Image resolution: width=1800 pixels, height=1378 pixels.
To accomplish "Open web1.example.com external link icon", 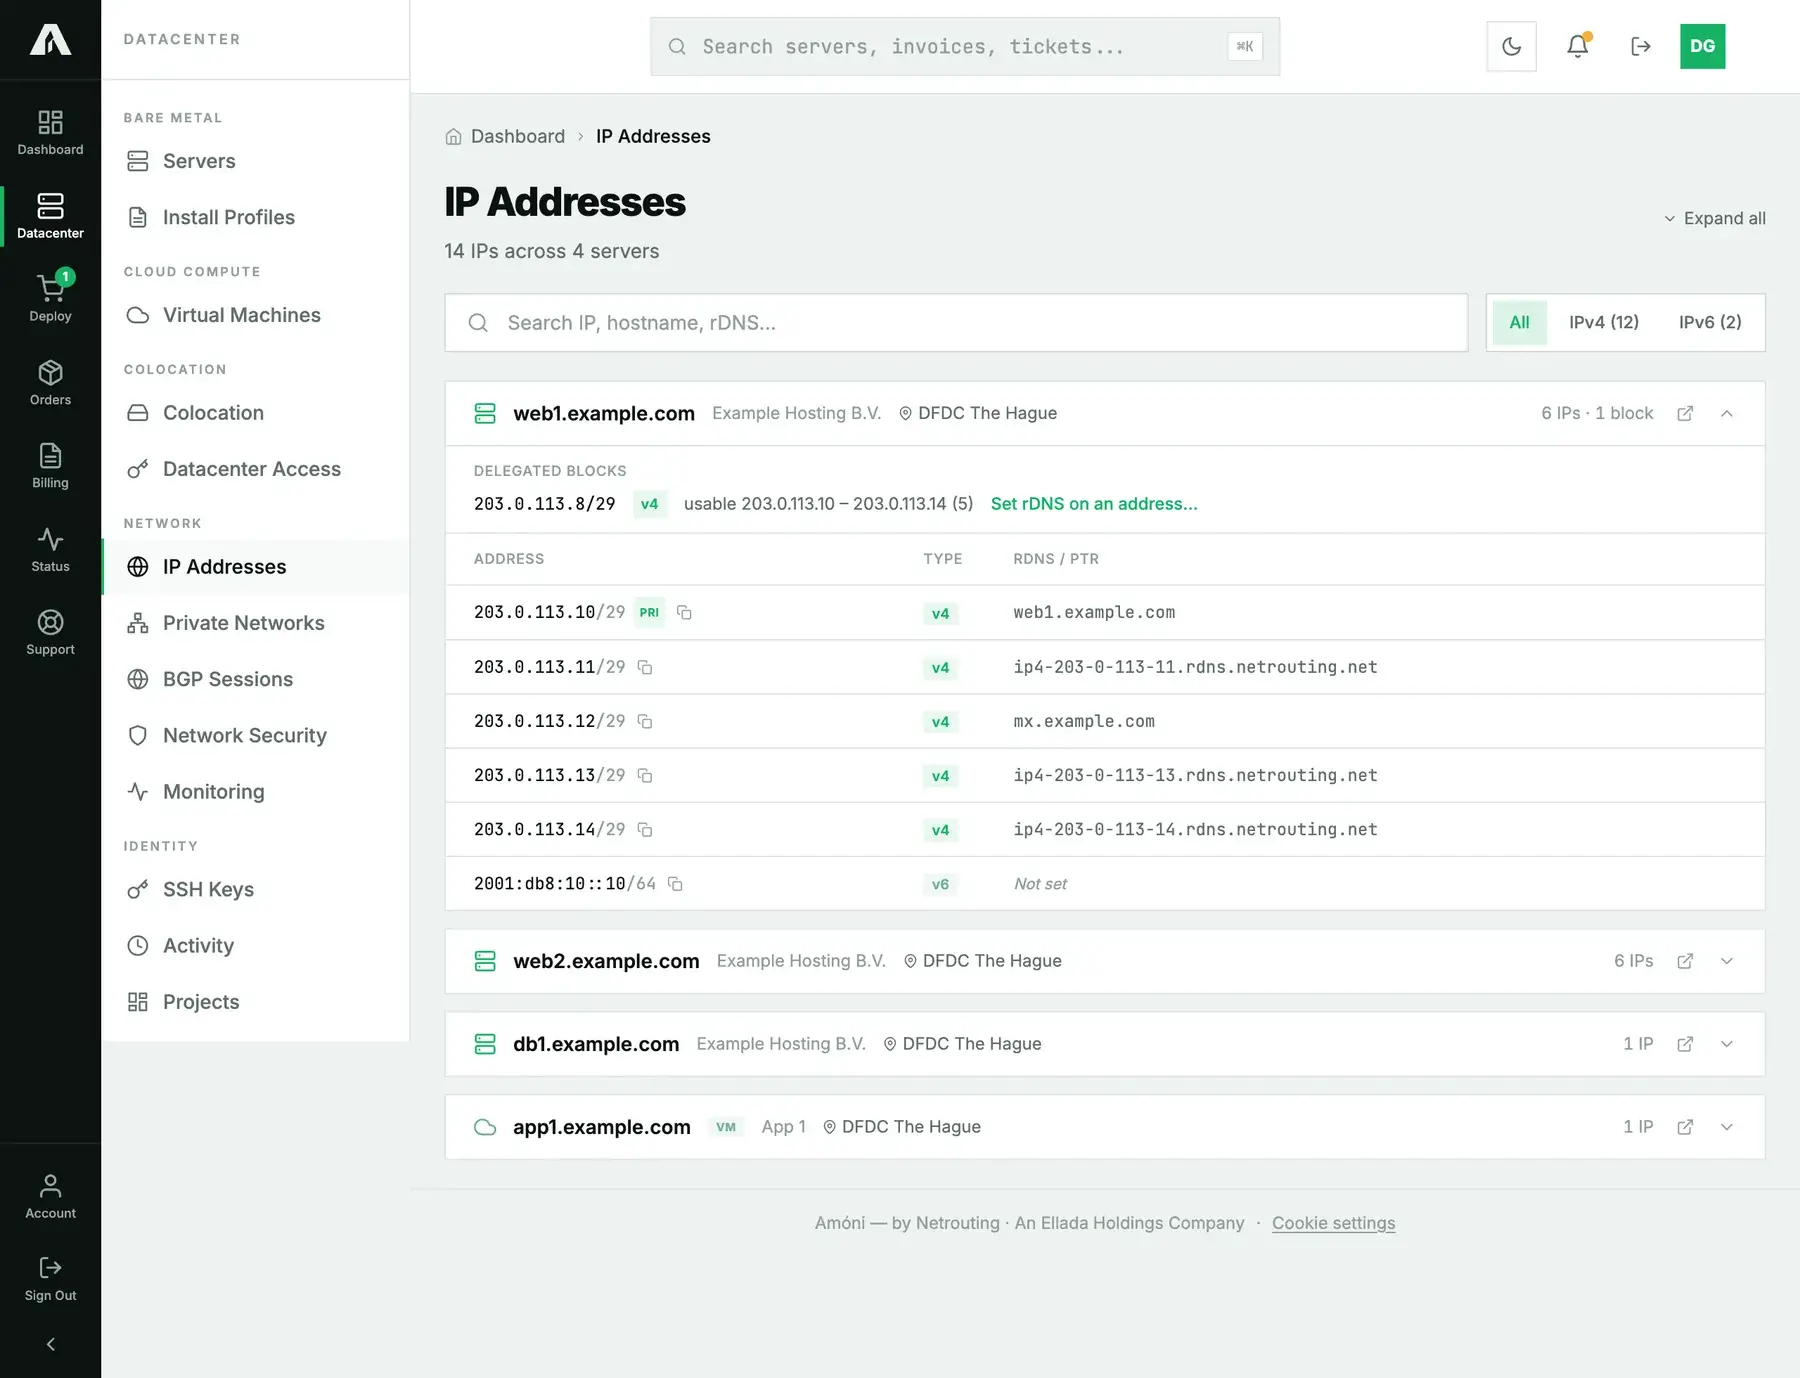I will [1685, 413].
